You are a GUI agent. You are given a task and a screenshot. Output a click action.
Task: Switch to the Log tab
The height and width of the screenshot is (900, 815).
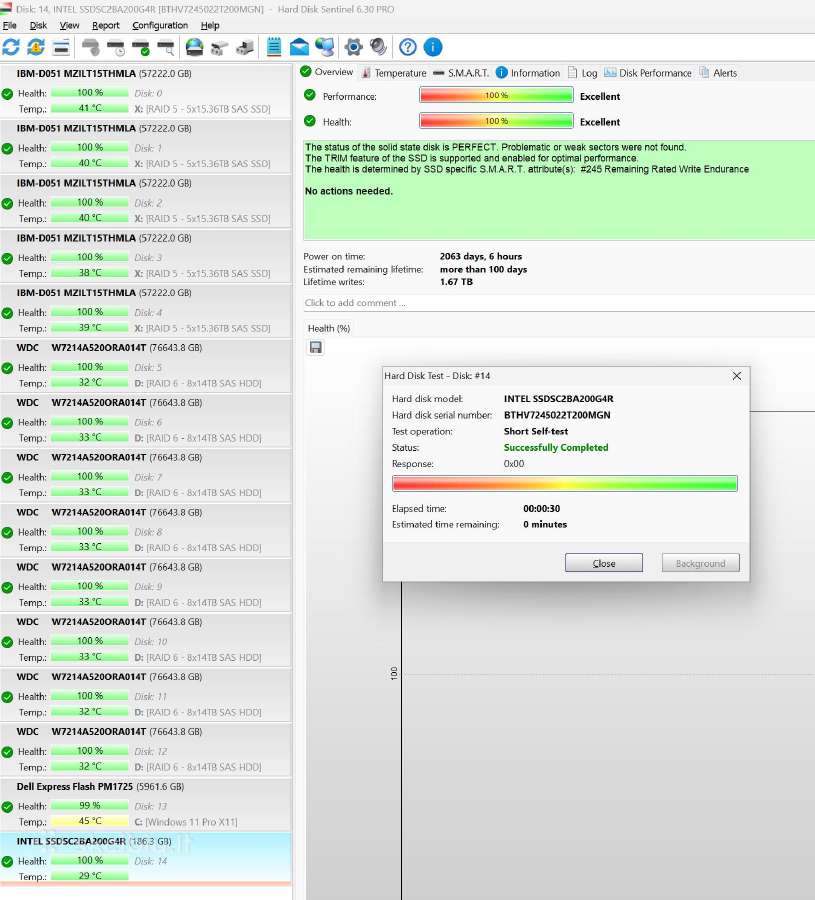pyautogui.click(x=583, y=73)
